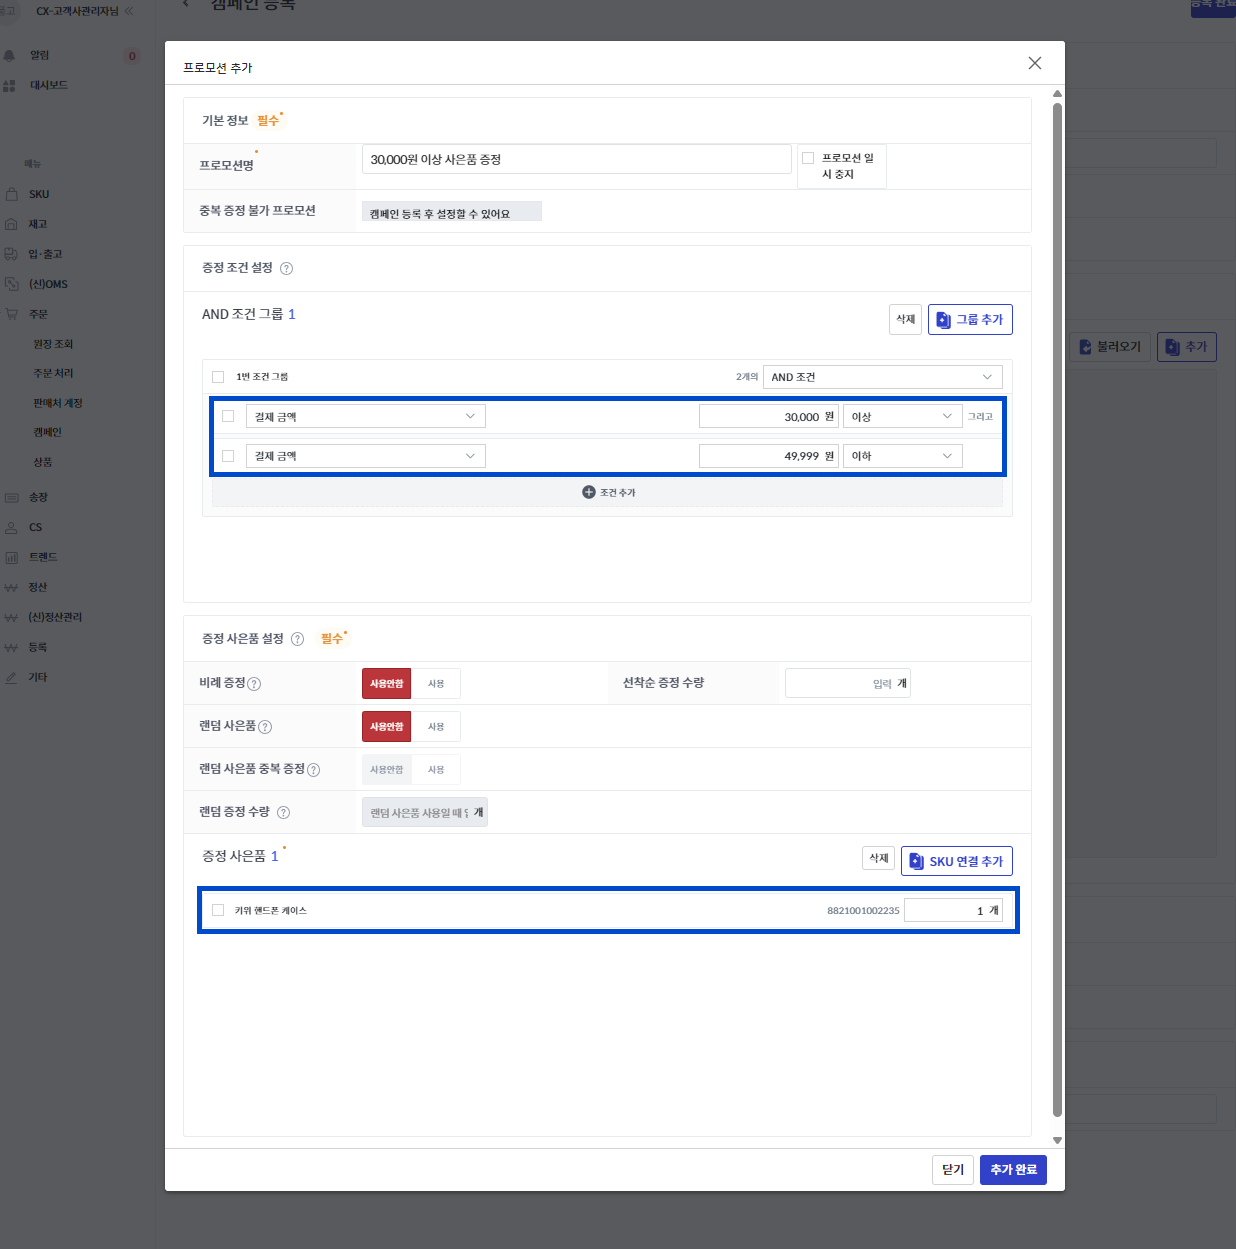Image resolution: width=1236 pixels, height=1249 pixels.
Task: Select the 키위 핸드폰 케이스 checkbox
Action: [x=218, y=910]
